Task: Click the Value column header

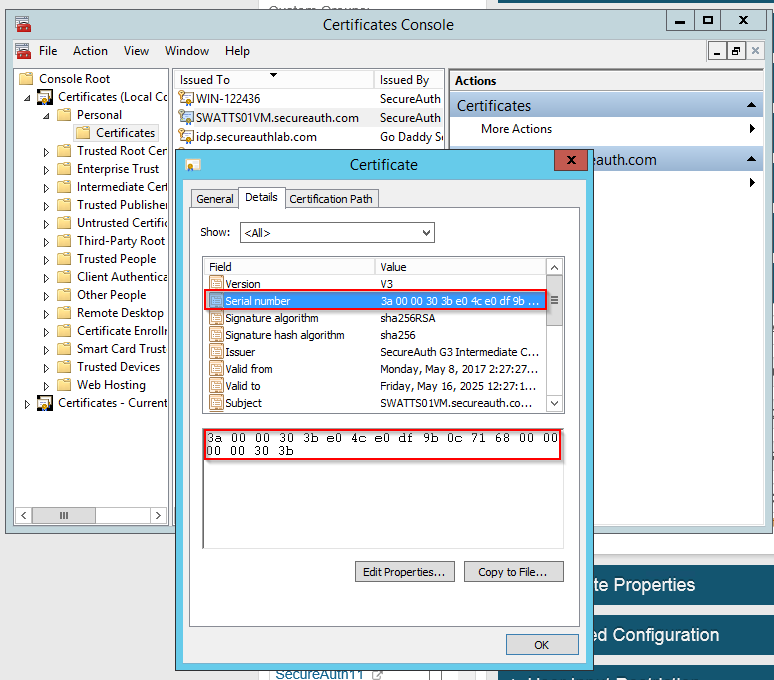Action: coord(461,267)
